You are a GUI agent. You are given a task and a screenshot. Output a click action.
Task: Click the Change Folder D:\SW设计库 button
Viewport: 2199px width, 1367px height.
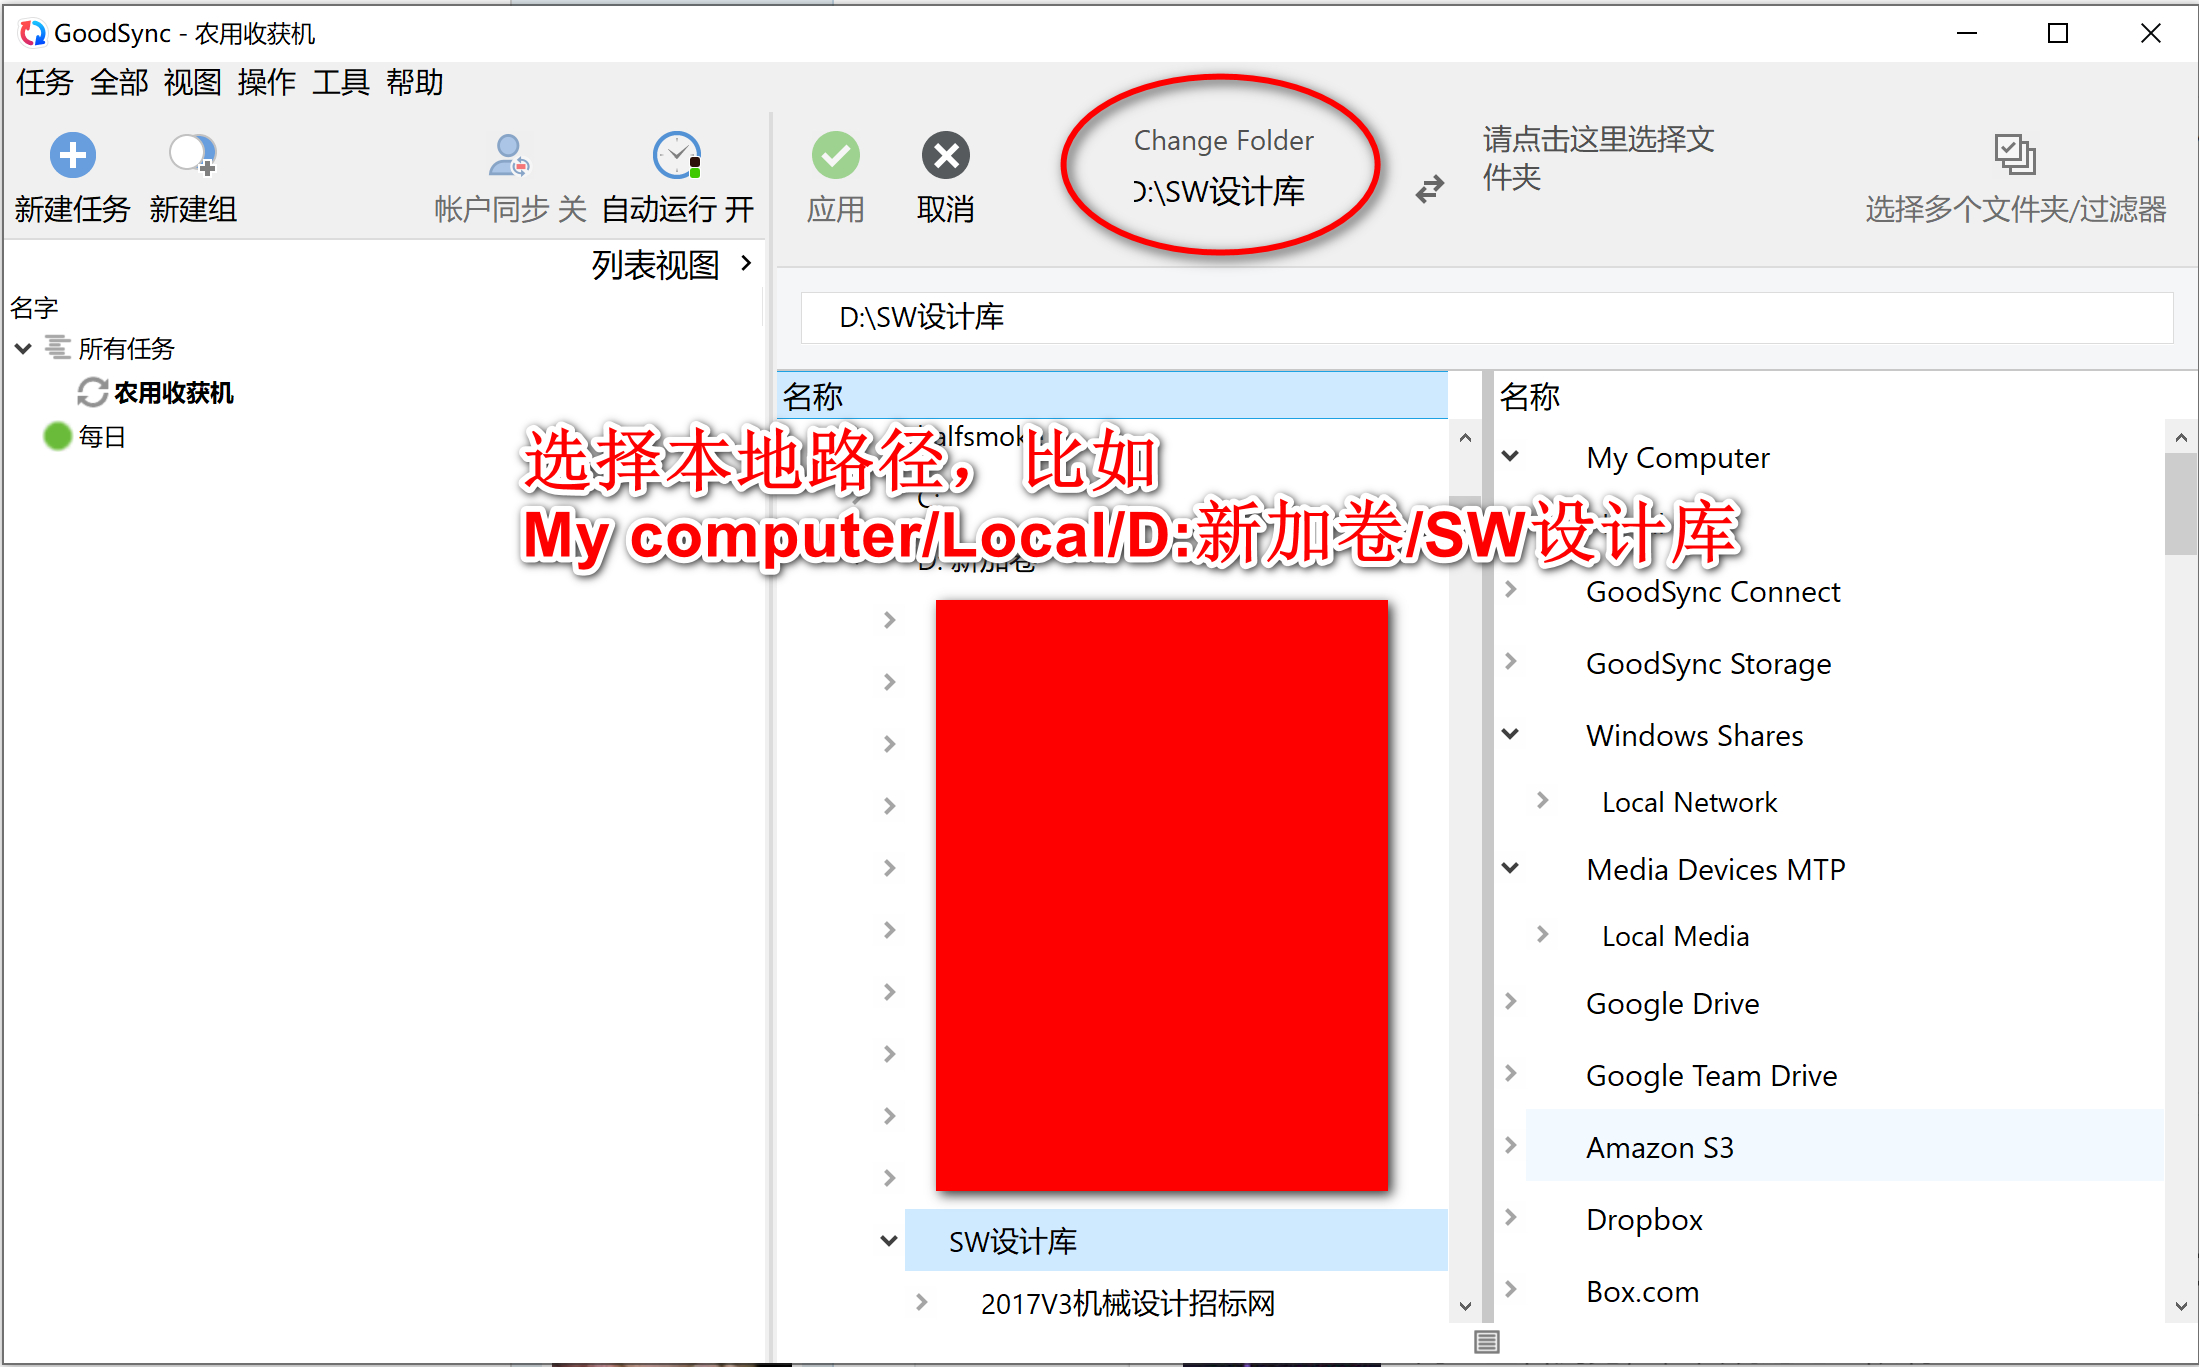(1222, 166)
